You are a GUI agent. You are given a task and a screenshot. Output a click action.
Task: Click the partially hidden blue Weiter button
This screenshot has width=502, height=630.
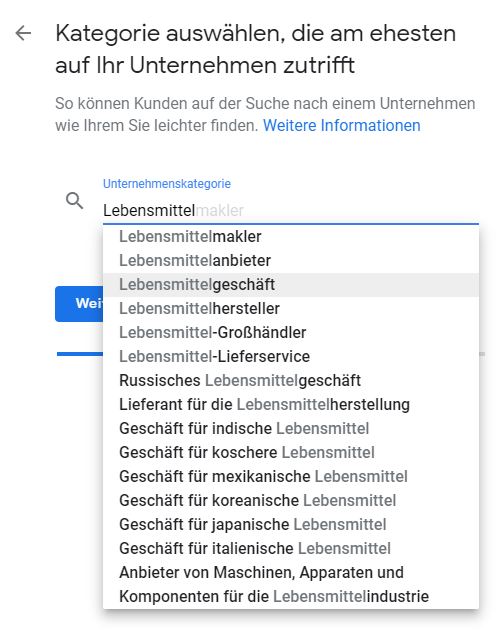(79, 304)
